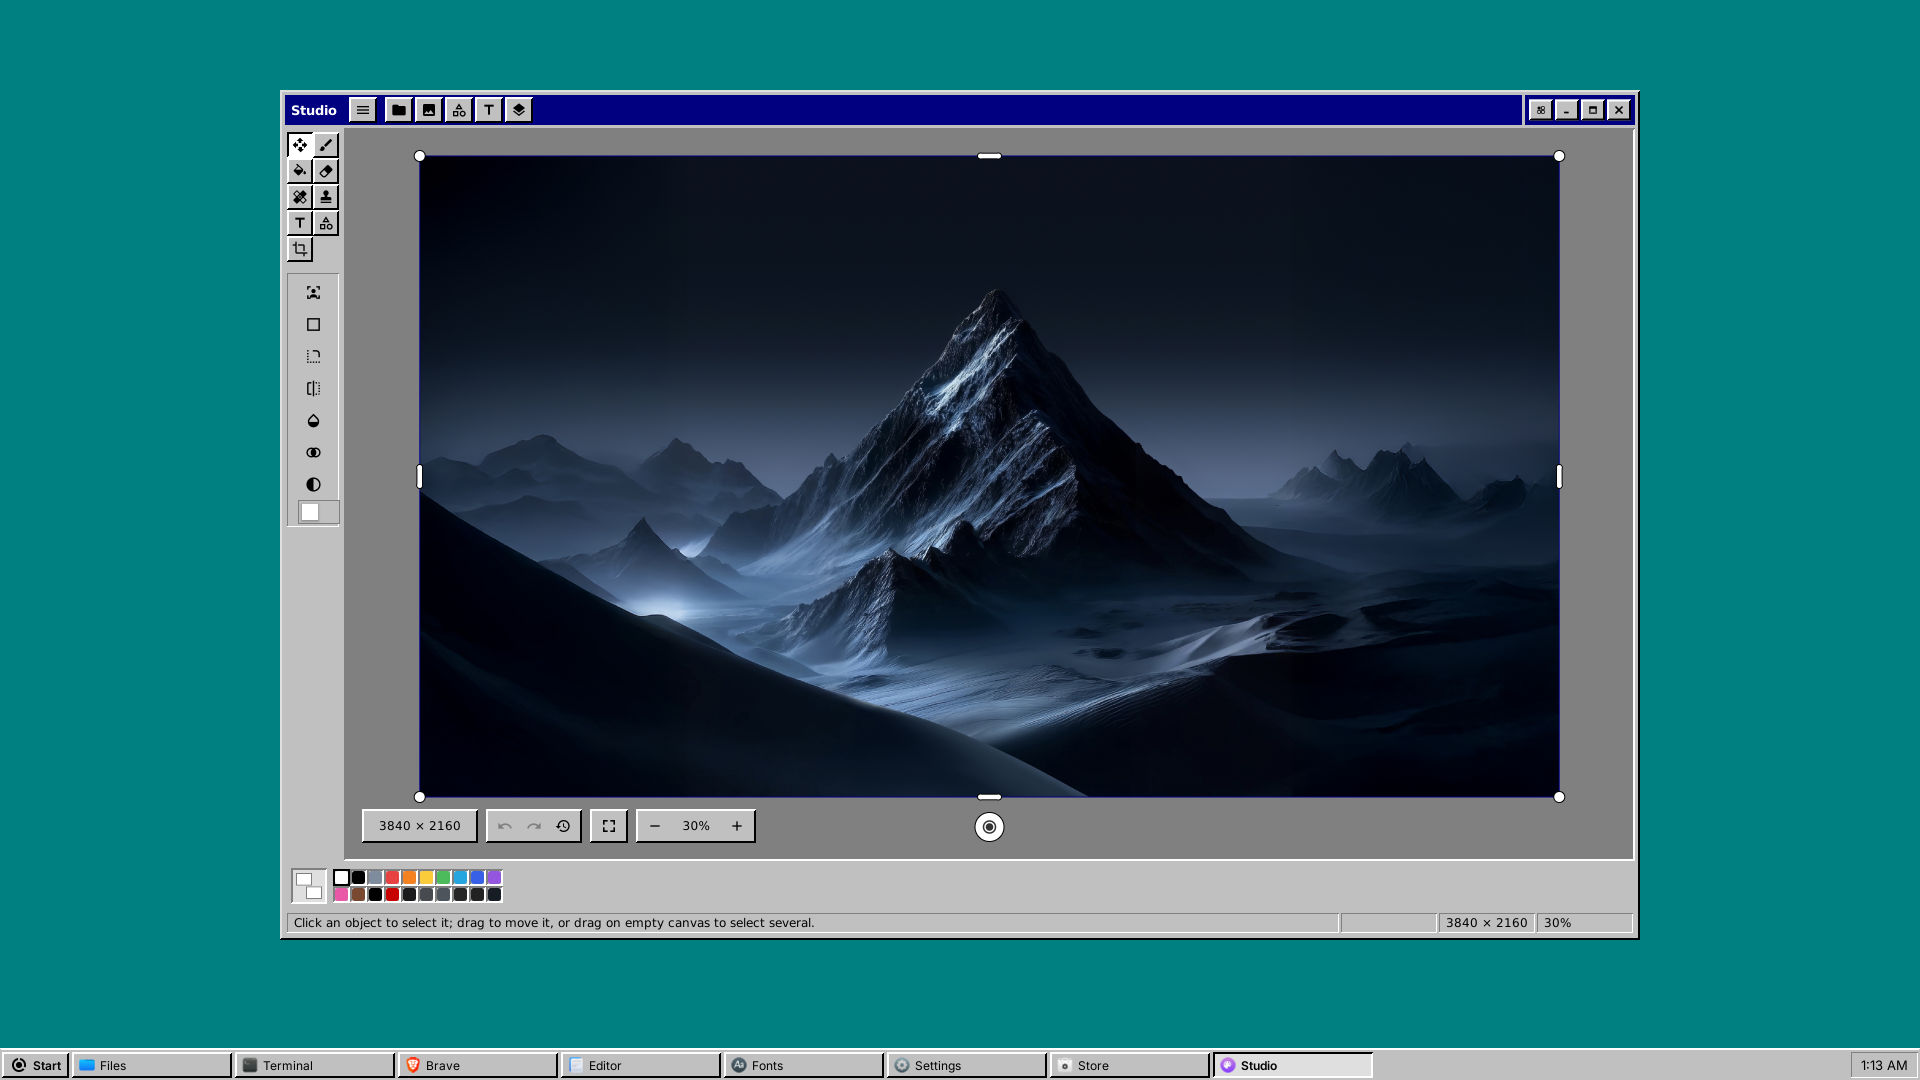This screenshot has height=1080, width=1920.
Task: Click the opacity droplet icon in options panel
Action: coord(314,421)
